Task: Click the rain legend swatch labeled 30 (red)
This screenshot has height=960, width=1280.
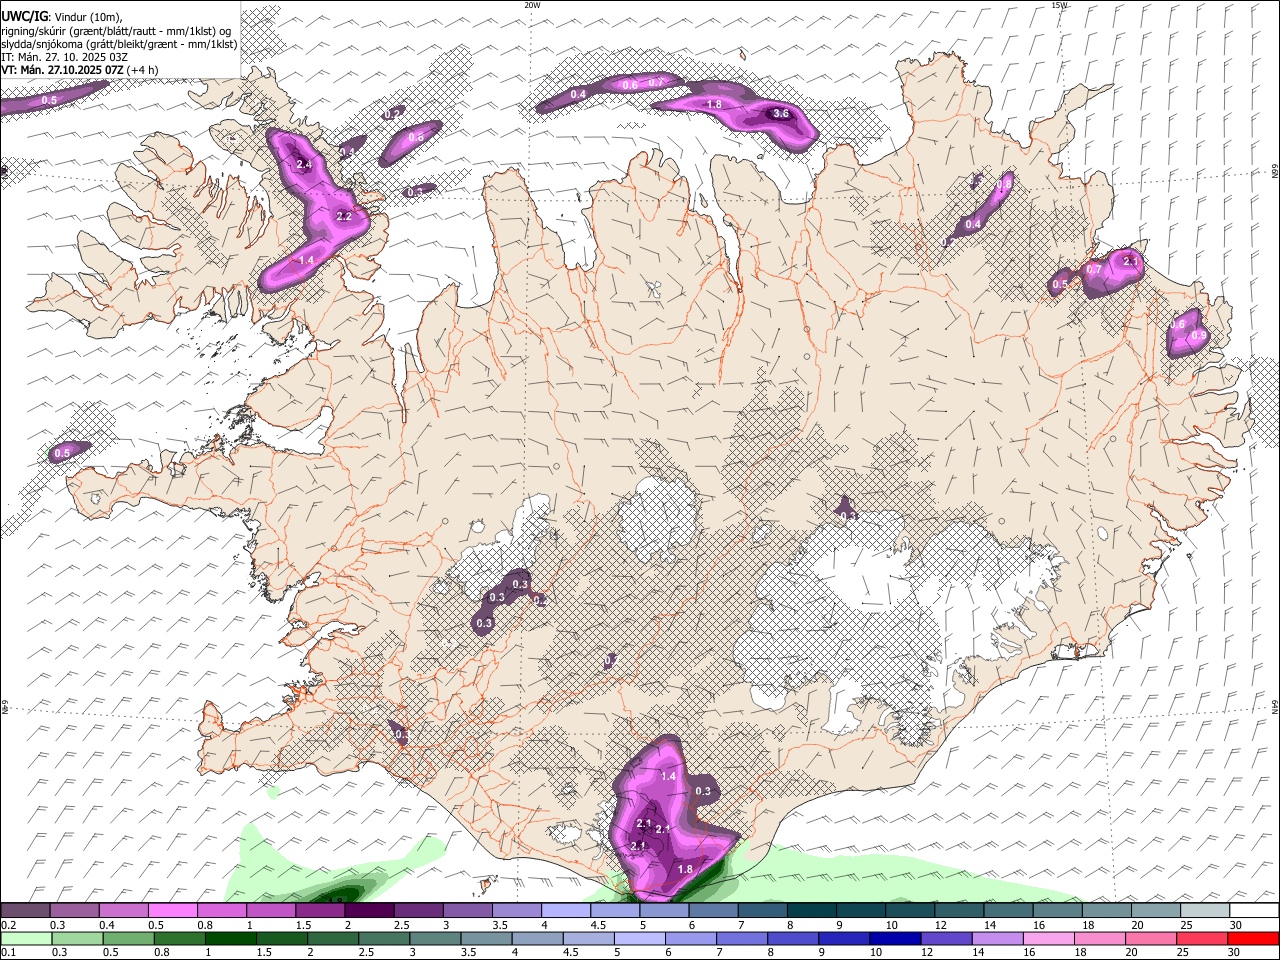Action: (x=1254, y=938)
